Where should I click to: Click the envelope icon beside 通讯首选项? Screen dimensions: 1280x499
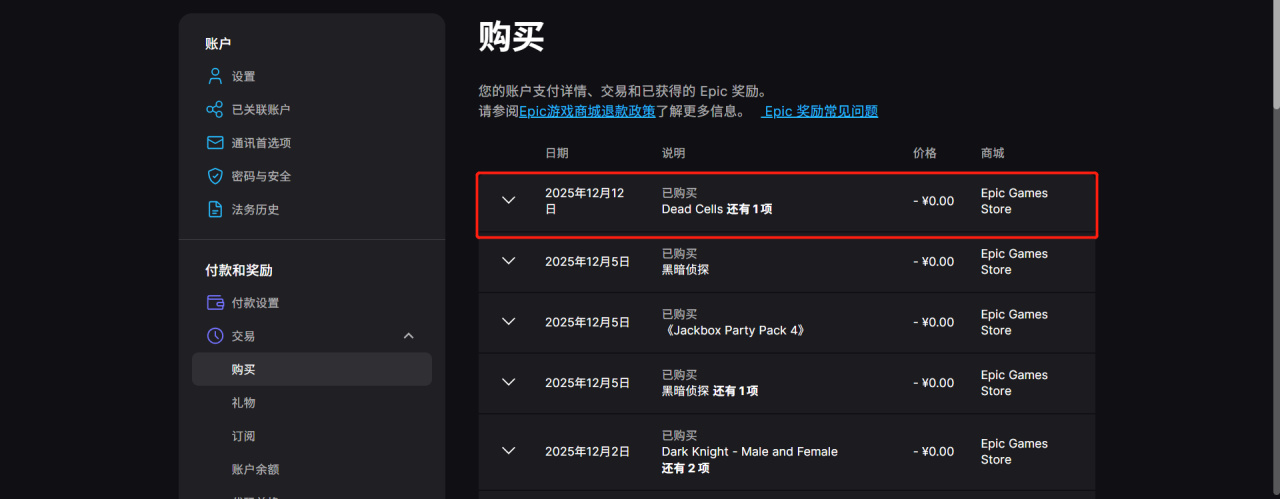214,143
